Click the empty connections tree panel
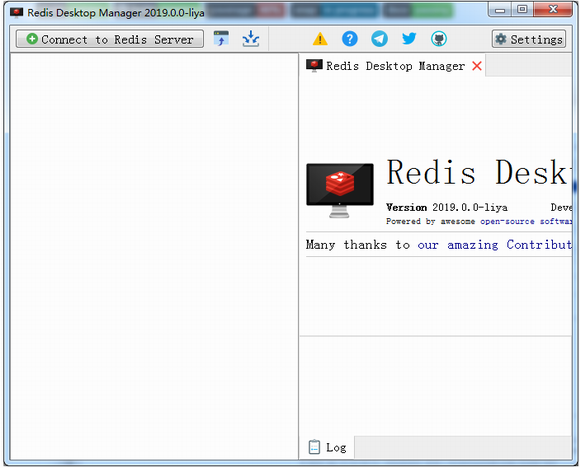 pos(154,256)
